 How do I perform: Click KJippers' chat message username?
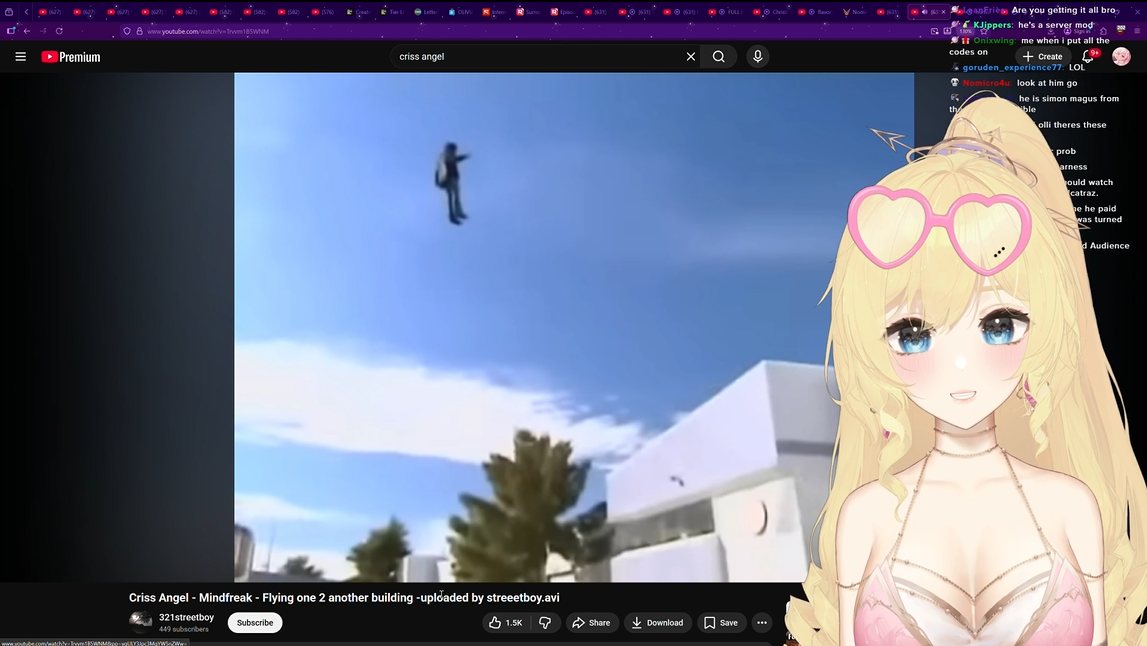point(993,25)
